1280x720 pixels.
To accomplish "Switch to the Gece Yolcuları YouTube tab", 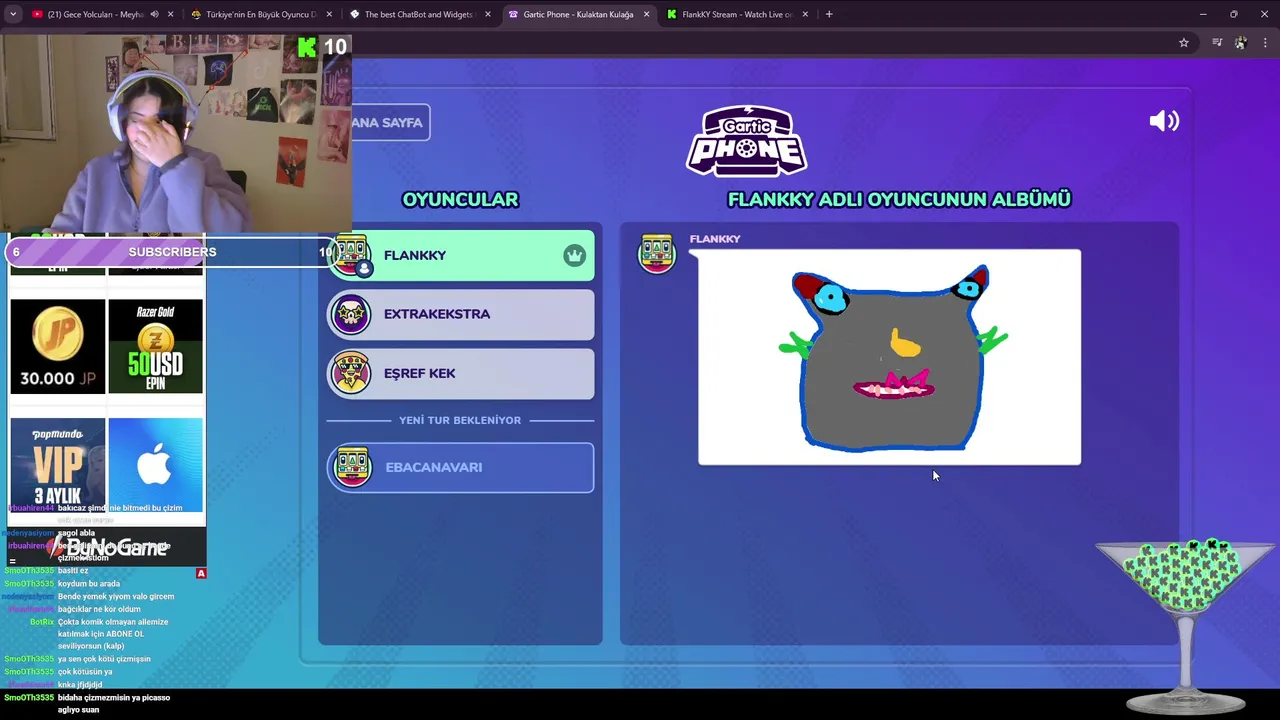I will [102, 14].
